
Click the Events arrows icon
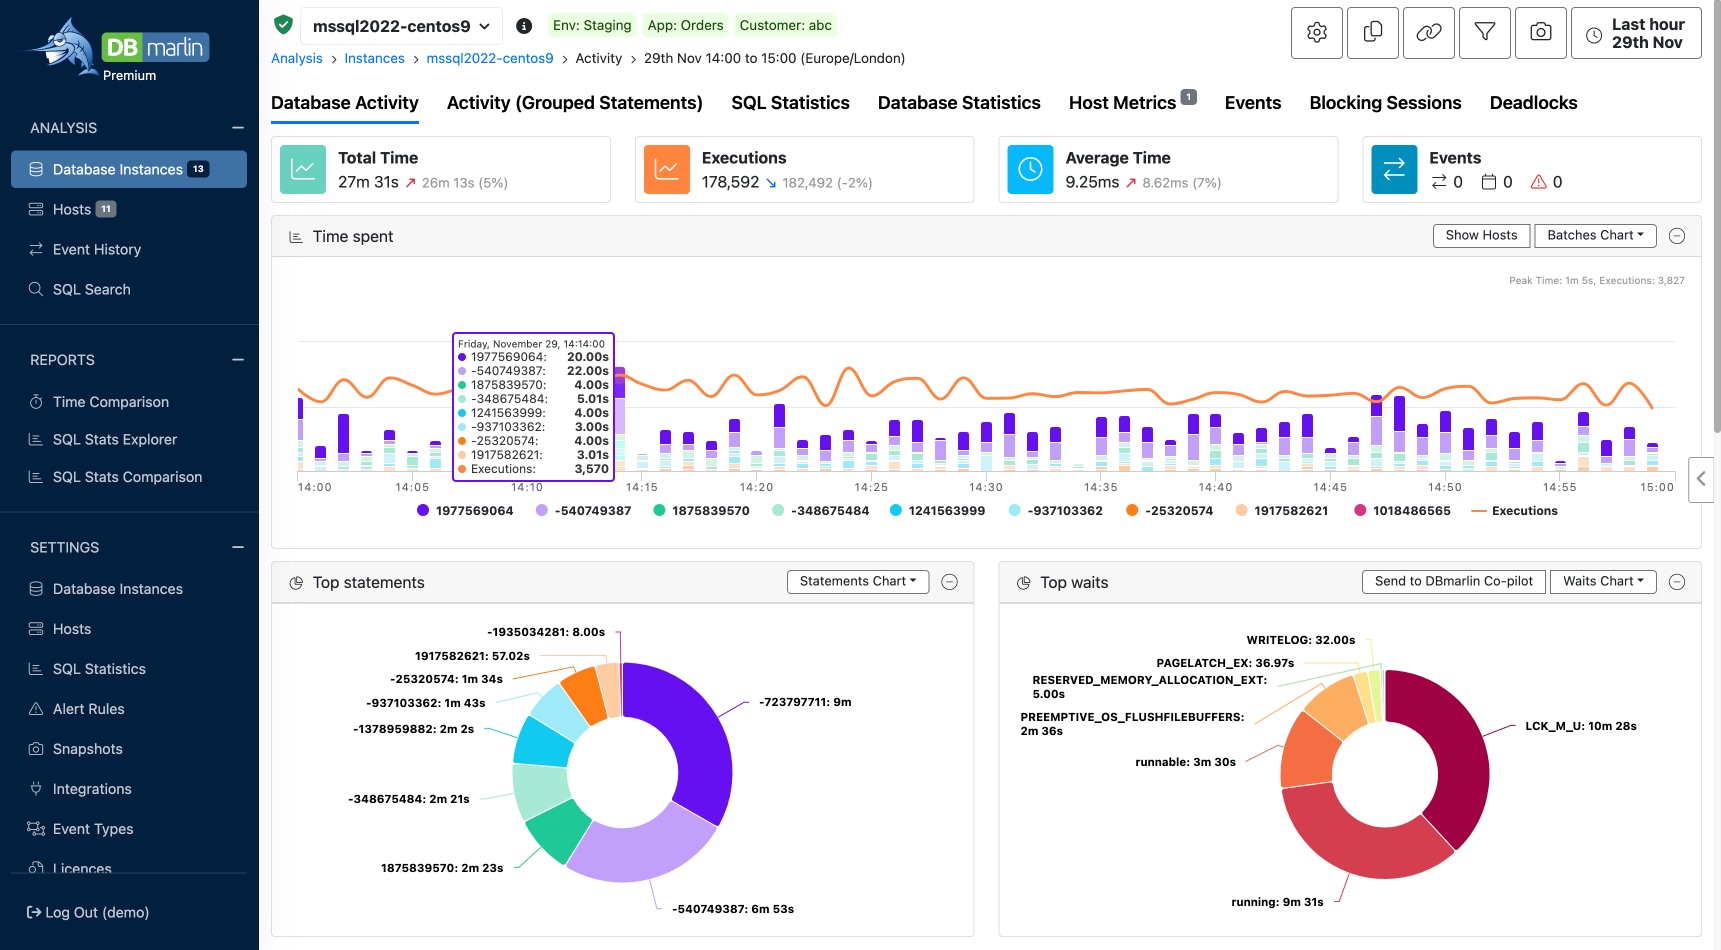click(1394, 170)
